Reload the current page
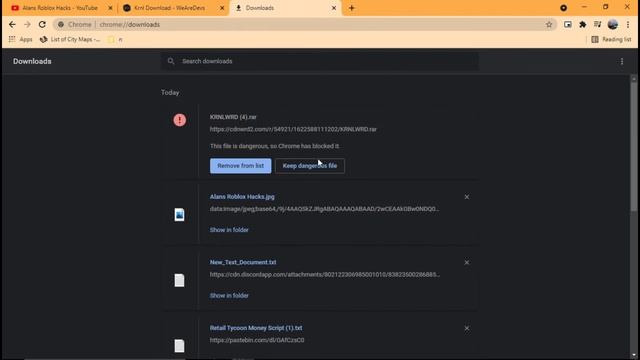Image resolution: width=640 pixels, height=360 pixels. [42, 24]
